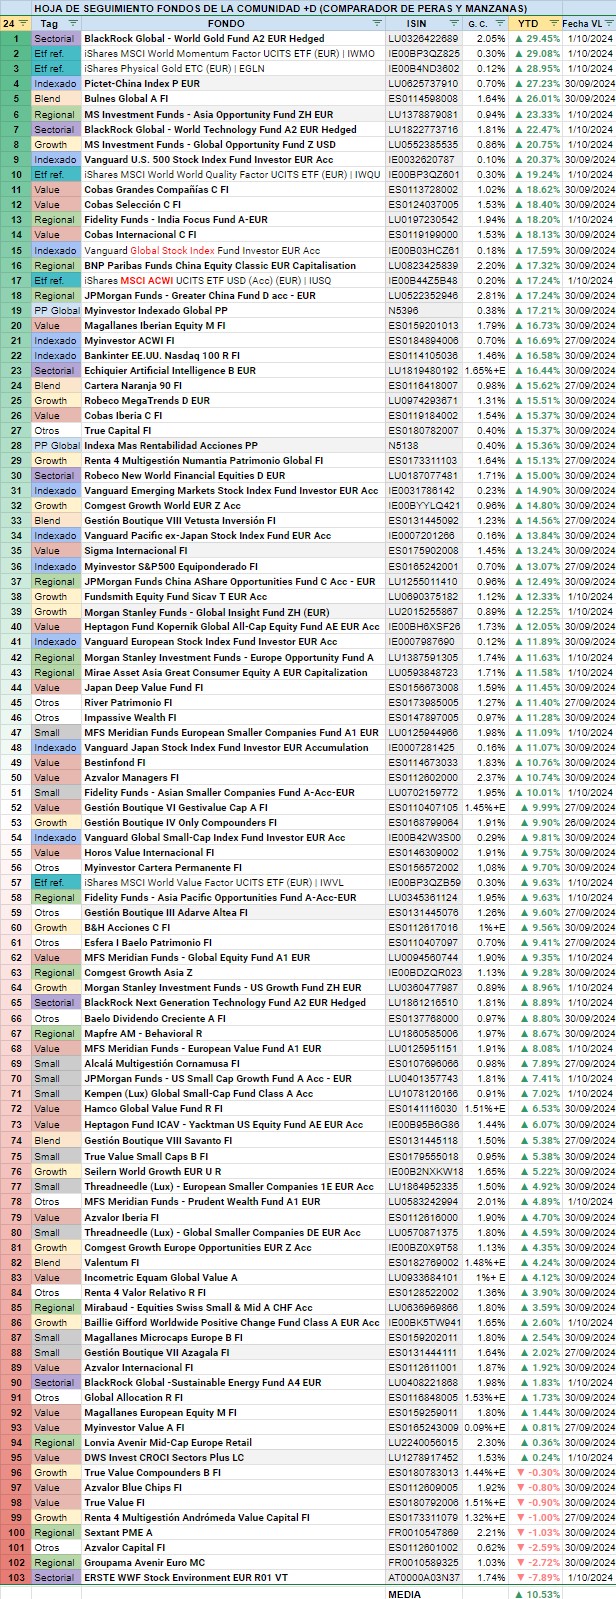Select 'Myinvestor Indexado Global PP' cell
The image size is (616, 1599).
(x=232, y=310)
